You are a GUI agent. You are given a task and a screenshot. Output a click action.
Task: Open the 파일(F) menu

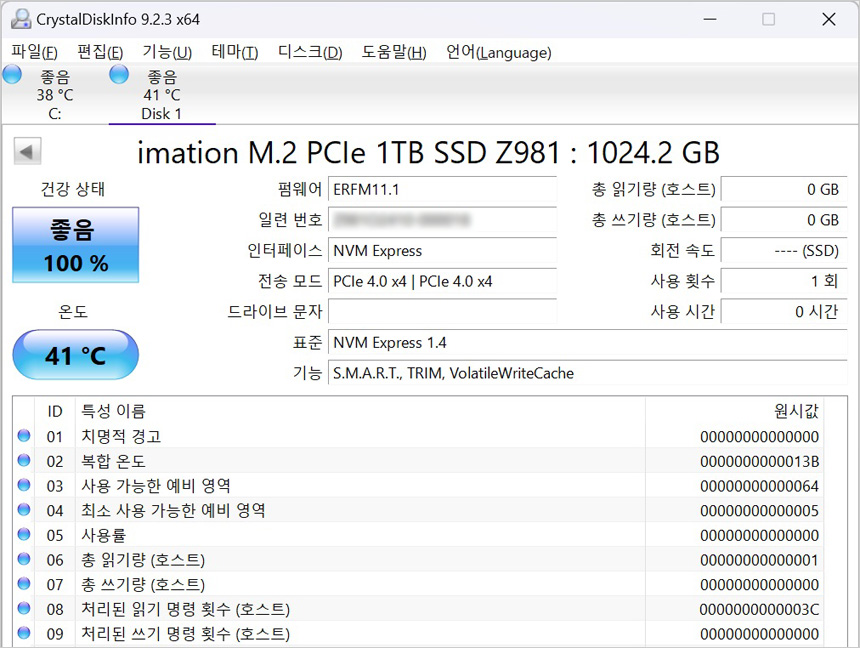point(34,52)
